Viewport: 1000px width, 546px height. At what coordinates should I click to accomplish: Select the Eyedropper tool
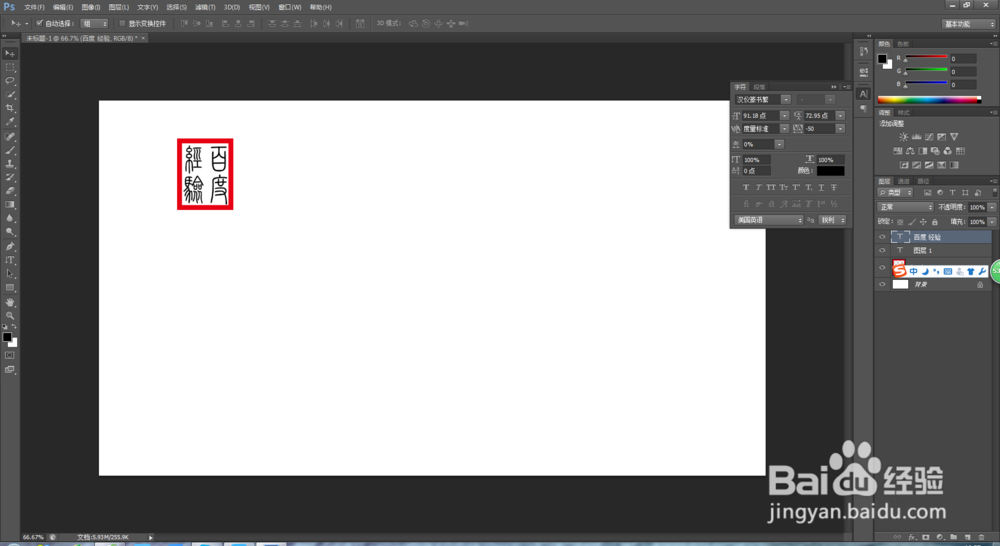[10, 122]
